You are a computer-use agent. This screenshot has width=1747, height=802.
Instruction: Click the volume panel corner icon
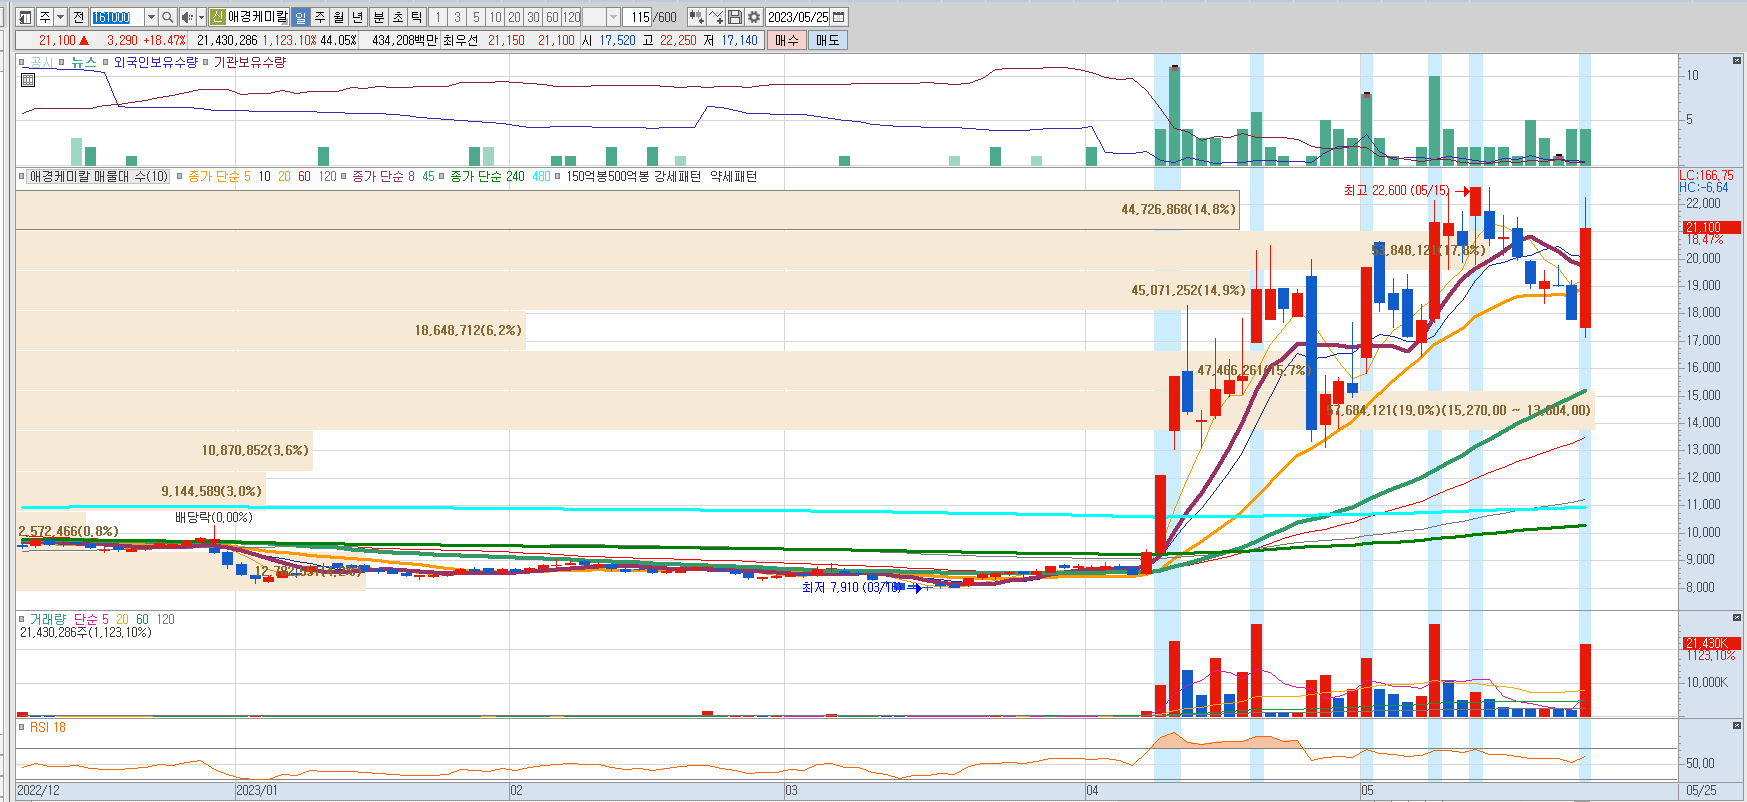click(1736, 618)
